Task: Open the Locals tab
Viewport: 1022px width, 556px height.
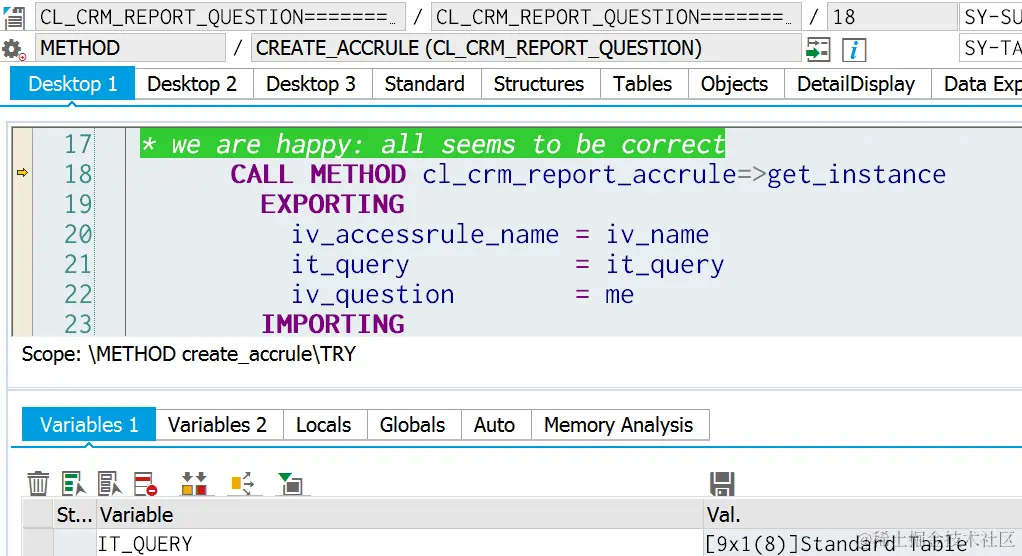Action: click(x=323, y=425)
